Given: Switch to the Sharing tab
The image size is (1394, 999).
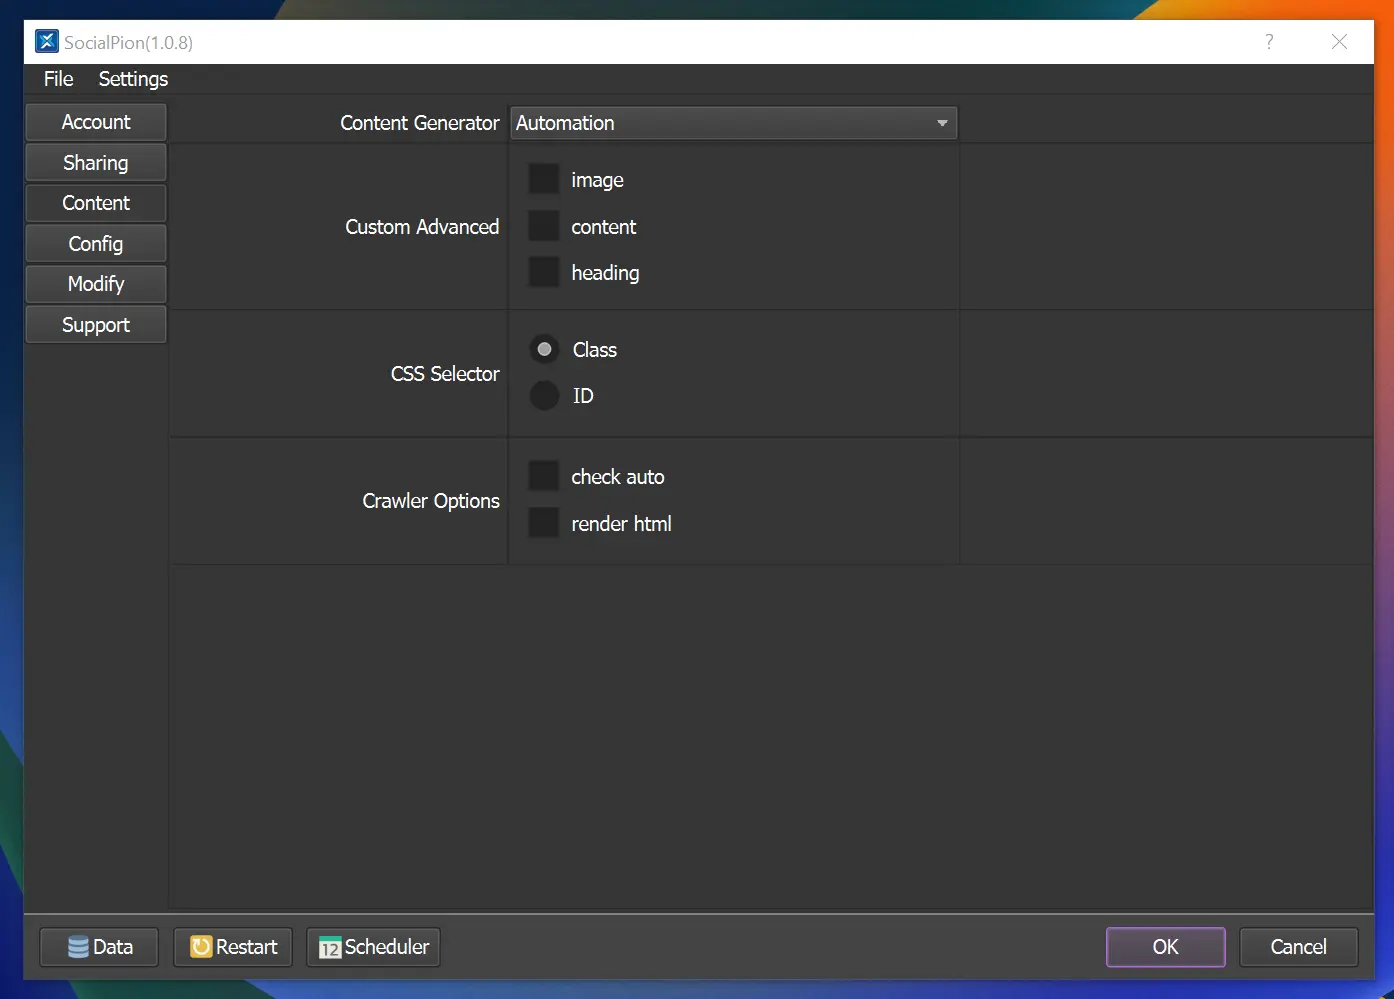Looking at the screenshot, I should (96, 163).
